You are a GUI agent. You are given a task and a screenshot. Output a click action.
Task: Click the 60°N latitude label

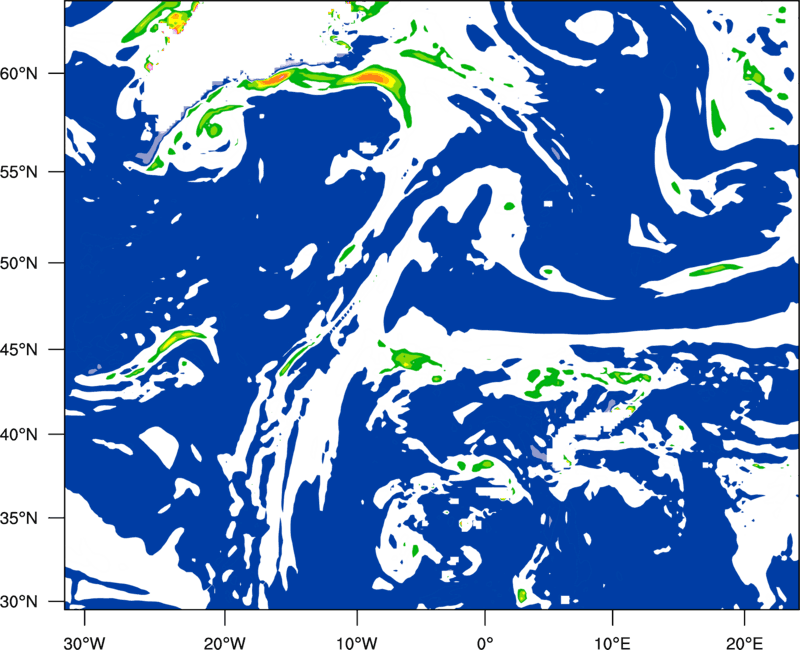click(19, 73)
